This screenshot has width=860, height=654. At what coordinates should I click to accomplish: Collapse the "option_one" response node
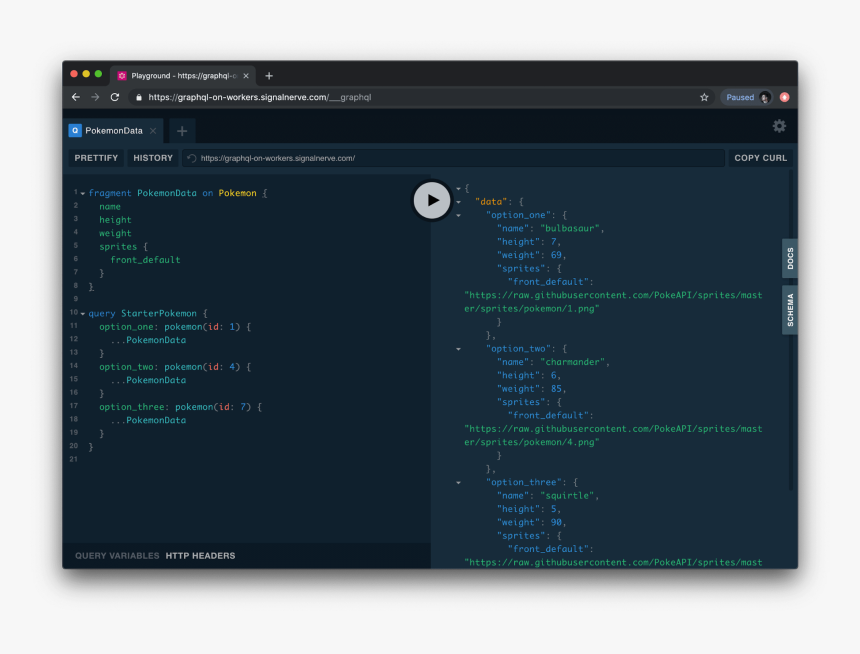pos(459,215)
